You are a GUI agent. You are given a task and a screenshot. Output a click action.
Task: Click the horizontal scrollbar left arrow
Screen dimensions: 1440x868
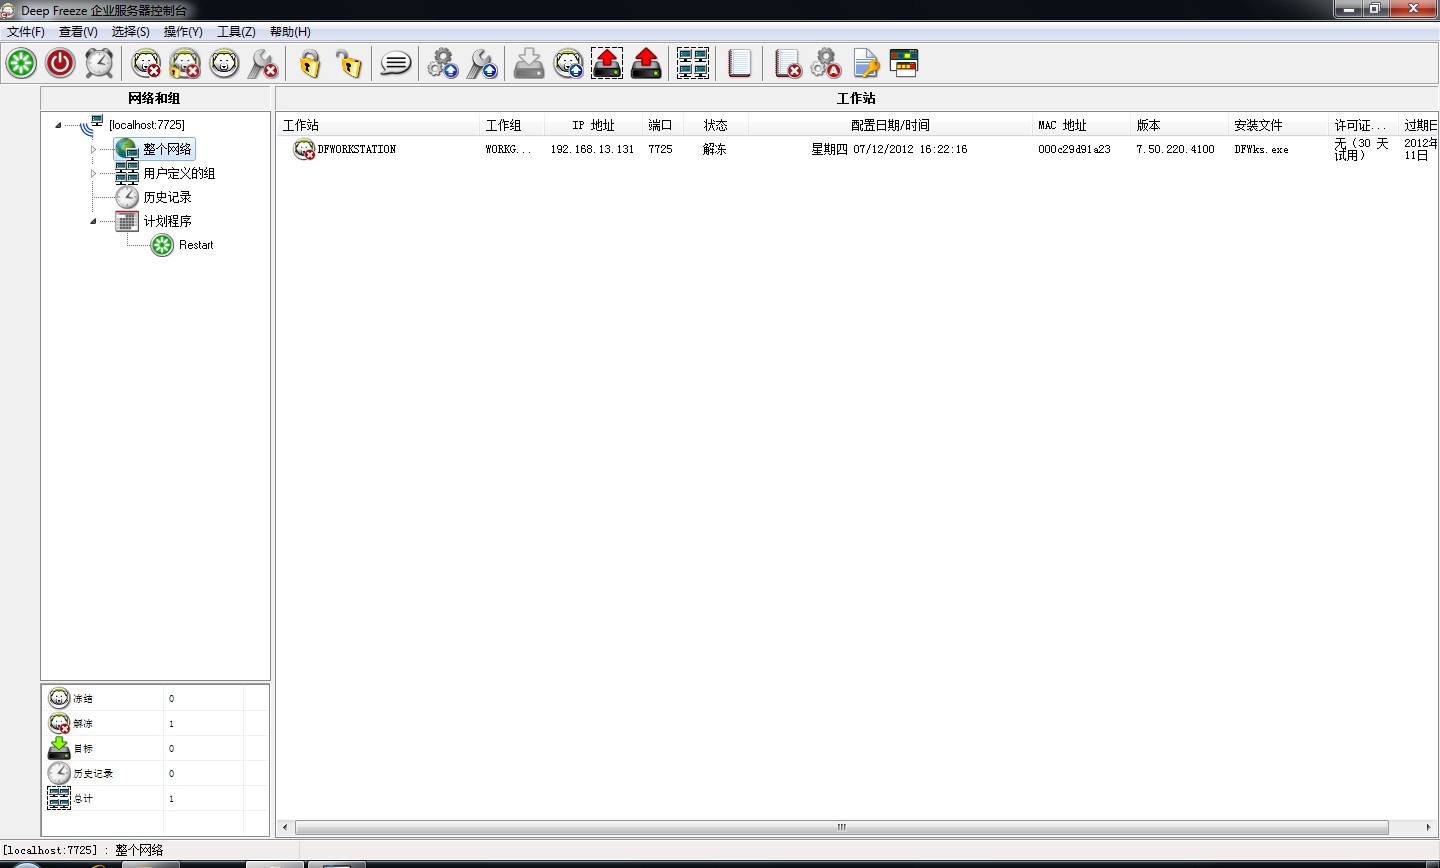point(286,827)
